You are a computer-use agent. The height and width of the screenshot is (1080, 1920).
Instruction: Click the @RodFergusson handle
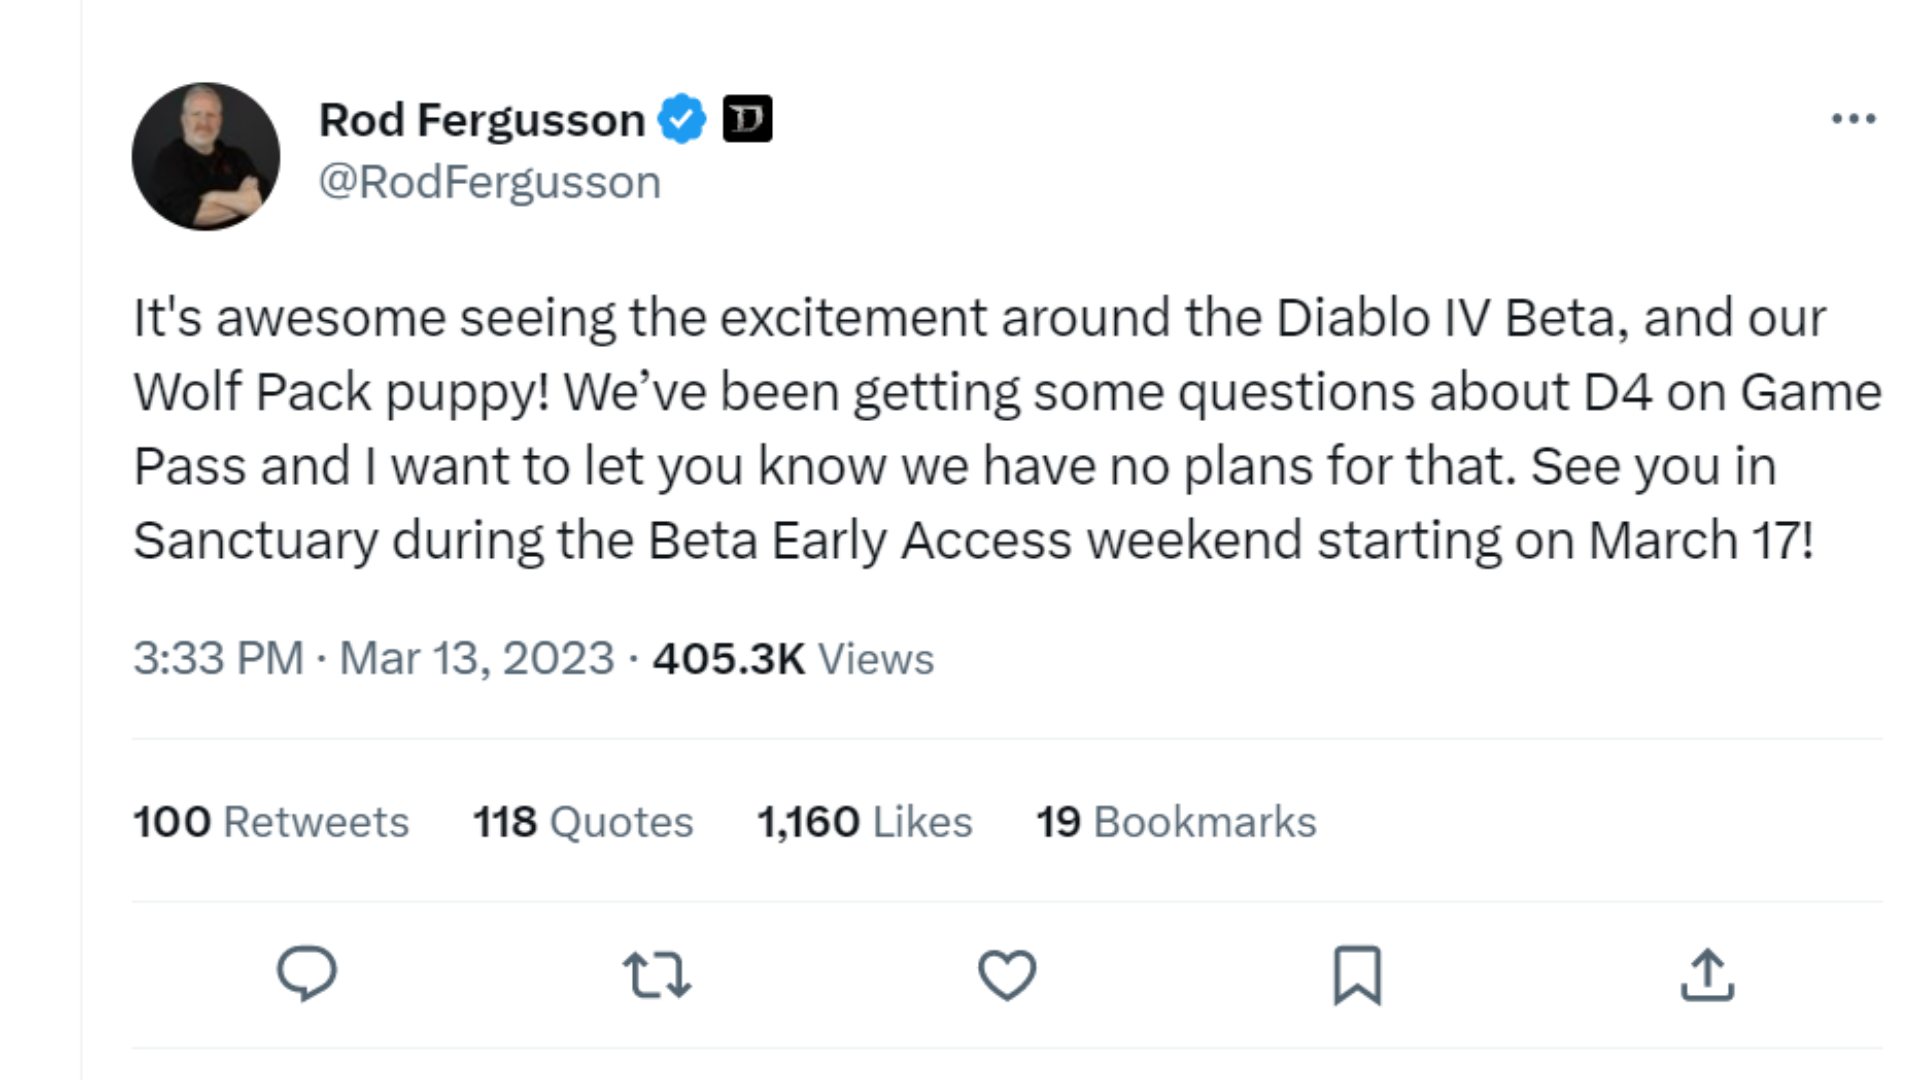pyautogui.click(x=489, y=181)
